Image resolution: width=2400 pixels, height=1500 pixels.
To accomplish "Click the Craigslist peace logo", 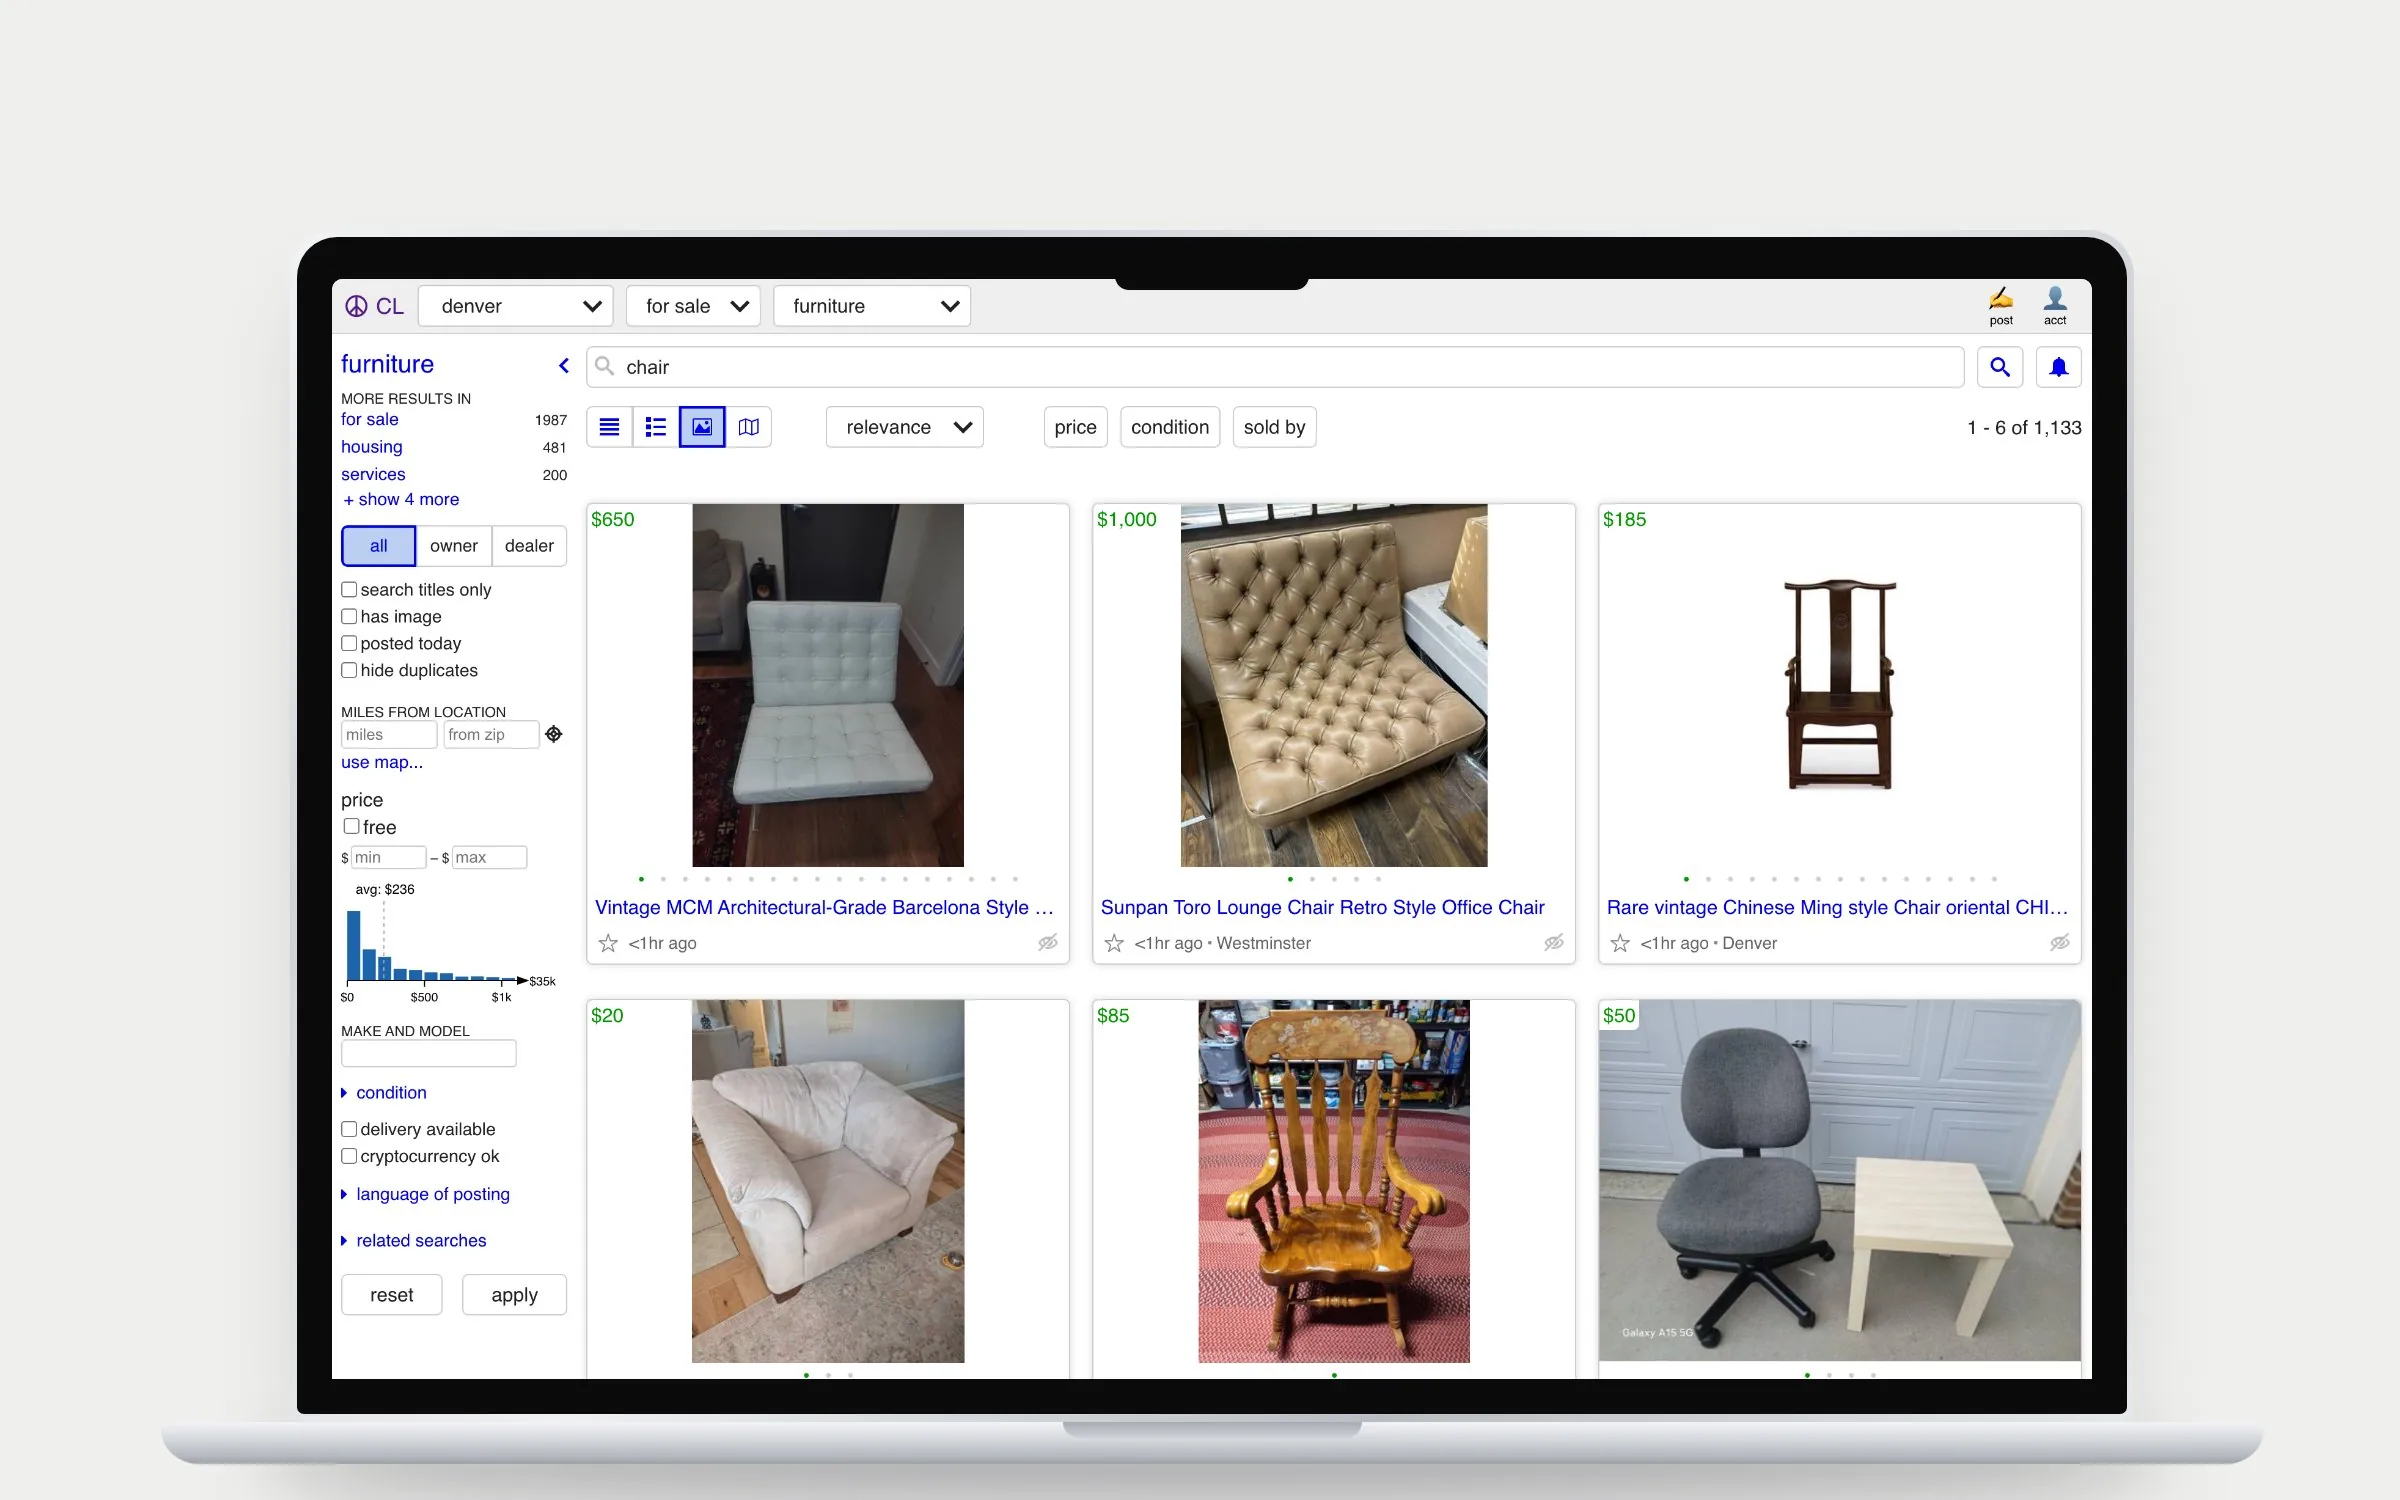I will click(x=356, y=306).
